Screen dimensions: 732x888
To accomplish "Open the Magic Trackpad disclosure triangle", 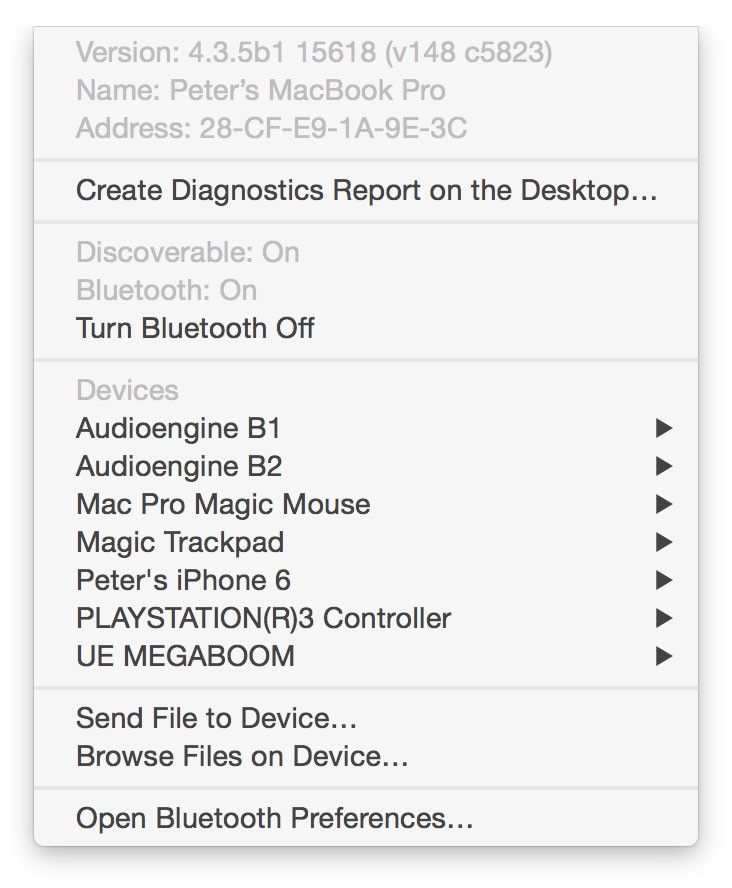I will pyautogui.click(x=663, y=543).
